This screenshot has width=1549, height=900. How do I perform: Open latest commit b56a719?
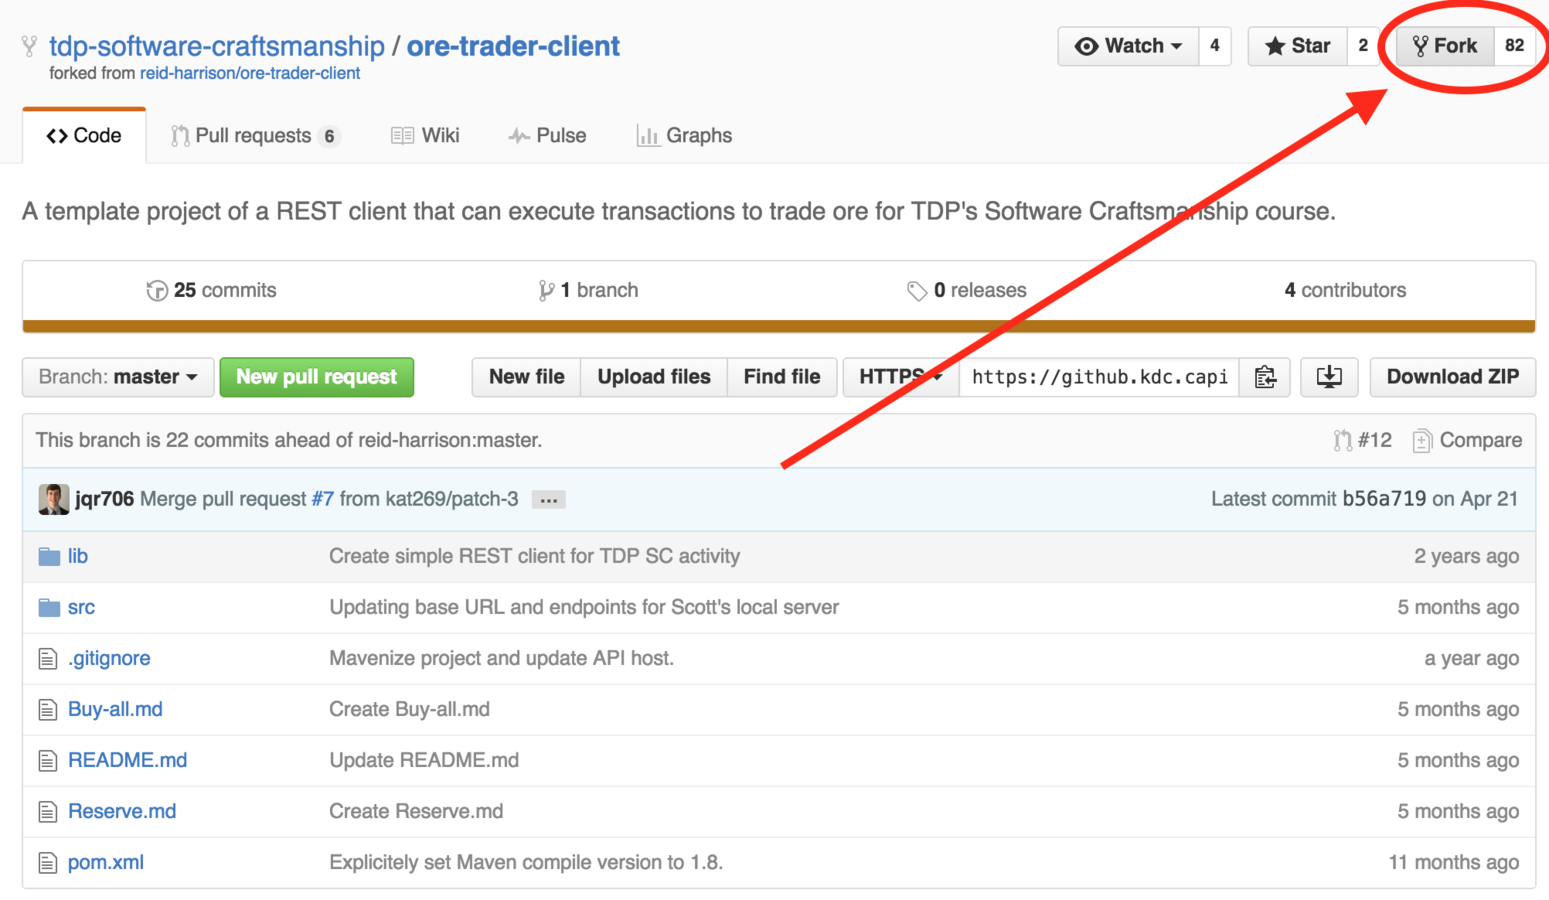coord(1384,499)
